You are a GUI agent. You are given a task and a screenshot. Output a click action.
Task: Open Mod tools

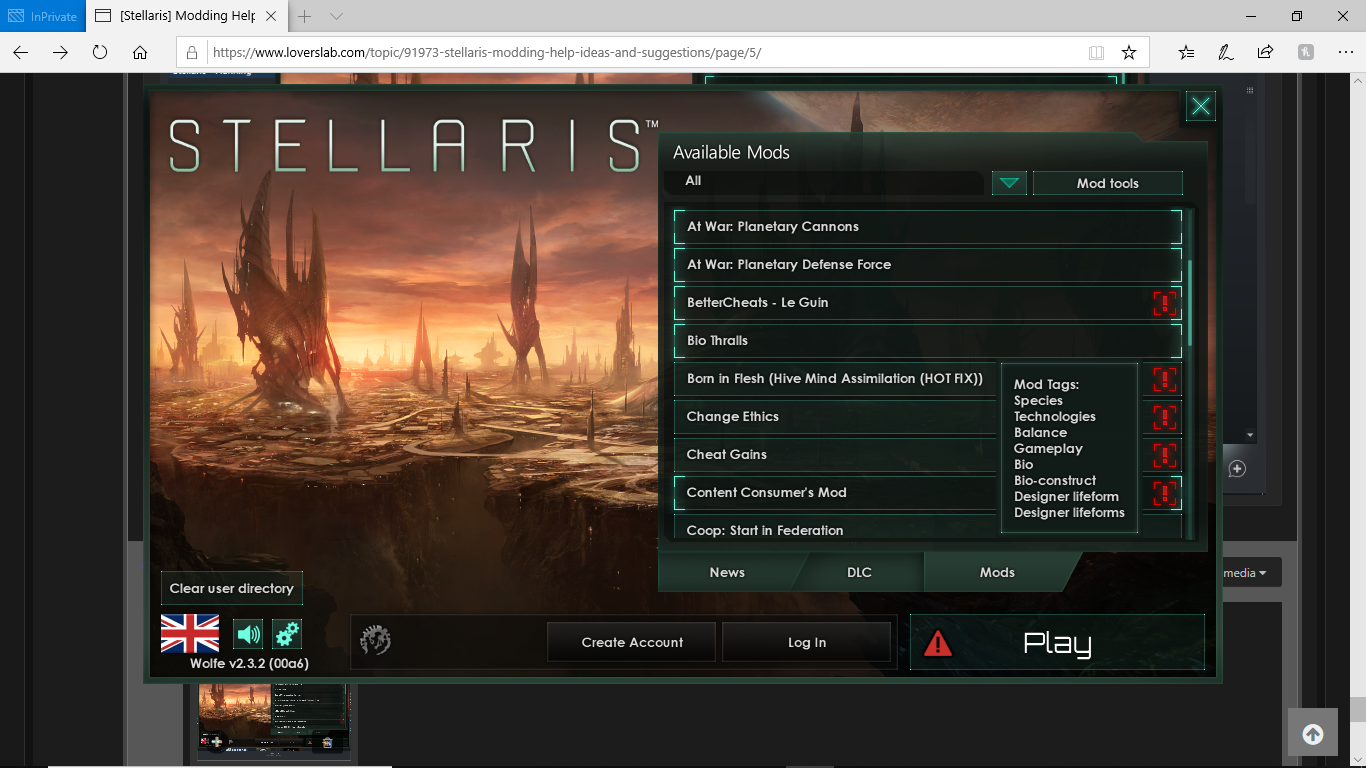pyautogui.click(x=1107, y=183)
